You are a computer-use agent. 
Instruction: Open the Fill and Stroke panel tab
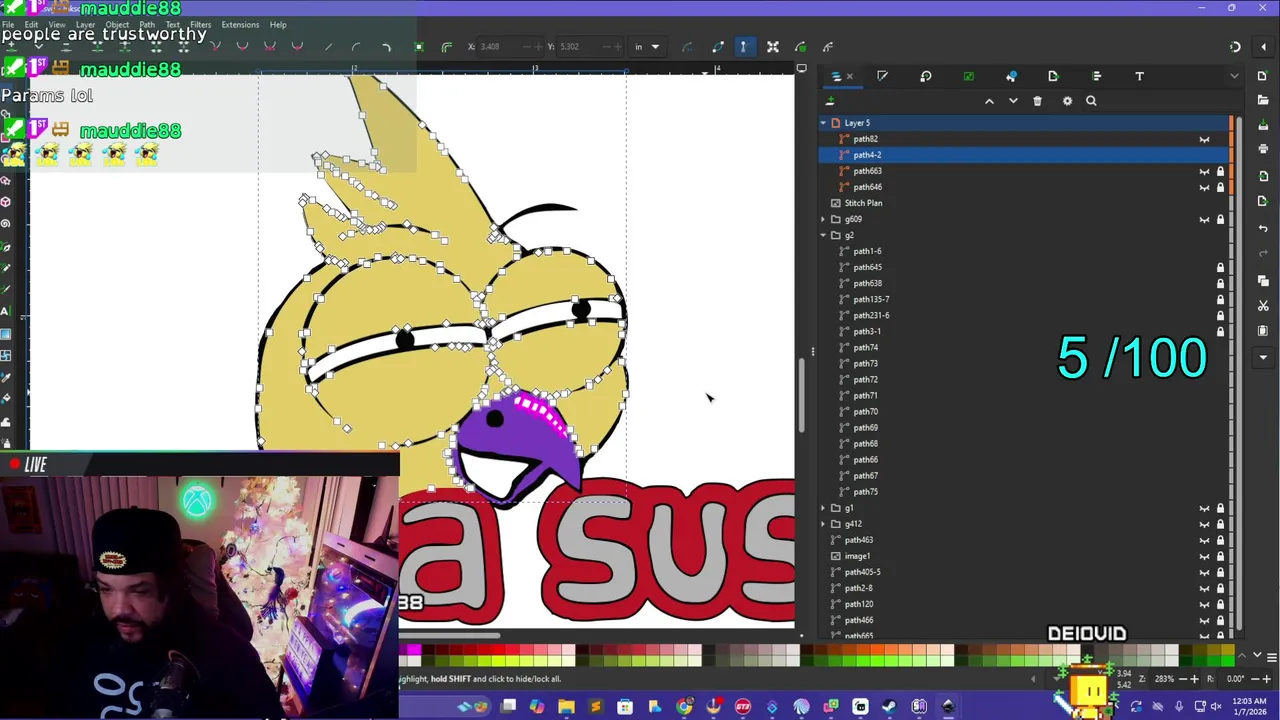882,76
